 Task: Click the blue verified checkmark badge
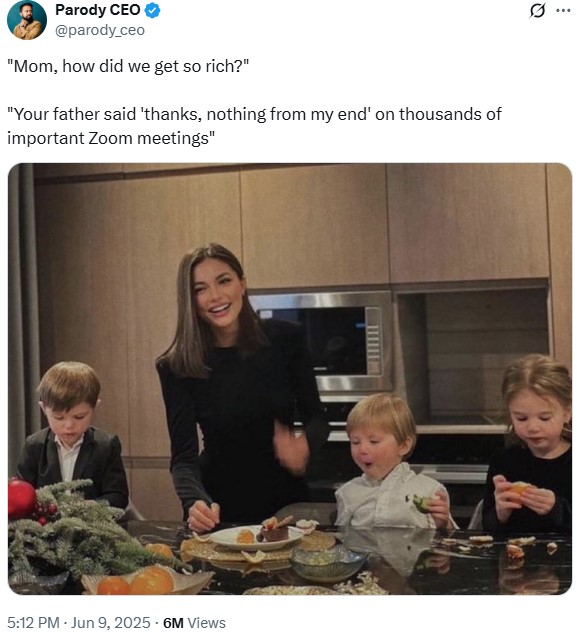(152, 10)
